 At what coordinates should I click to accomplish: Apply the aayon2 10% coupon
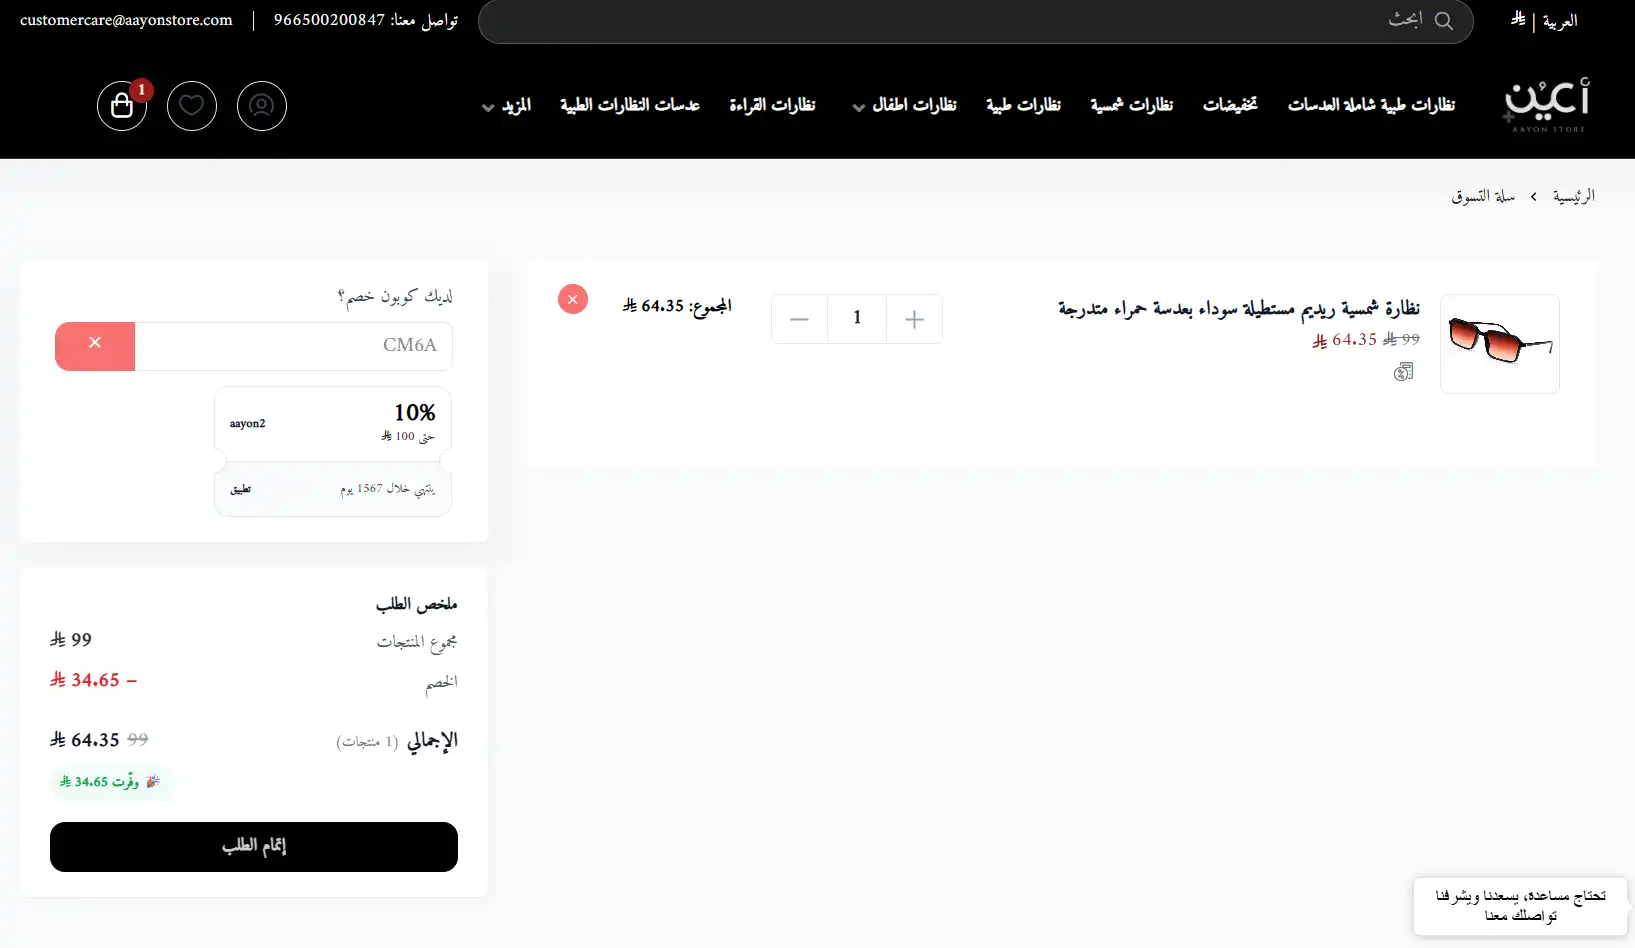(x=241, y=490)
